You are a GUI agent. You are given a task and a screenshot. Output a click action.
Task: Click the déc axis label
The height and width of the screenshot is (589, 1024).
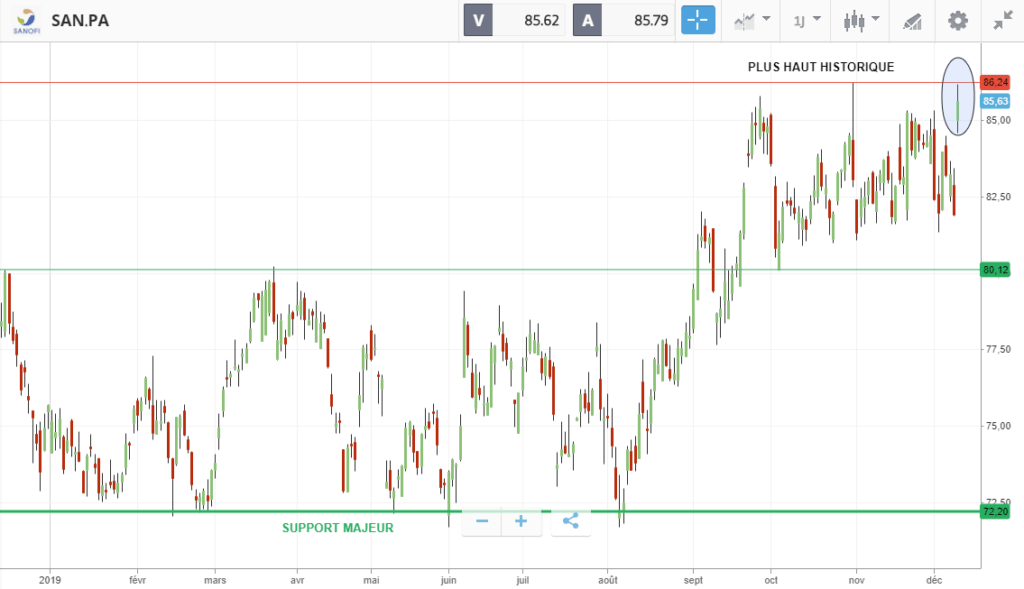tap(935, 580)
